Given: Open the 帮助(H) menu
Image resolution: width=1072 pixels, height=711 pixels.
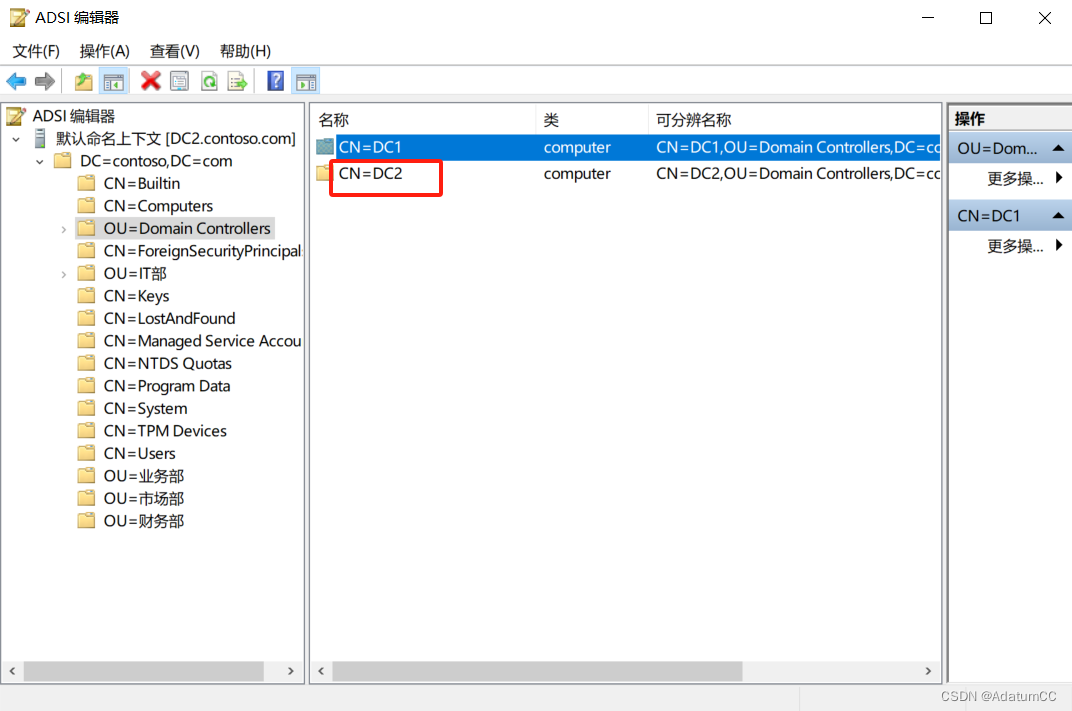Looking at the screenshot, I should click(x=245, y=51).
